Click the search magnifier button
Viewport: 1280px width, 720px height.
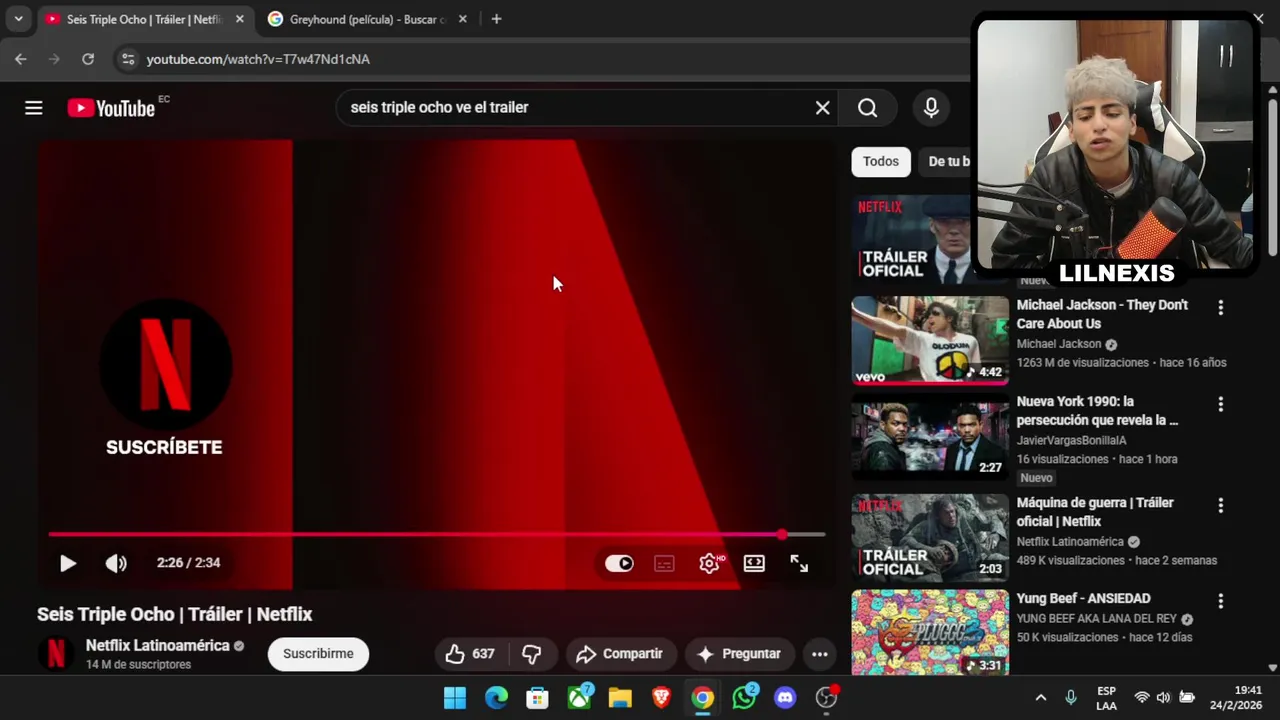coord(867,108)
